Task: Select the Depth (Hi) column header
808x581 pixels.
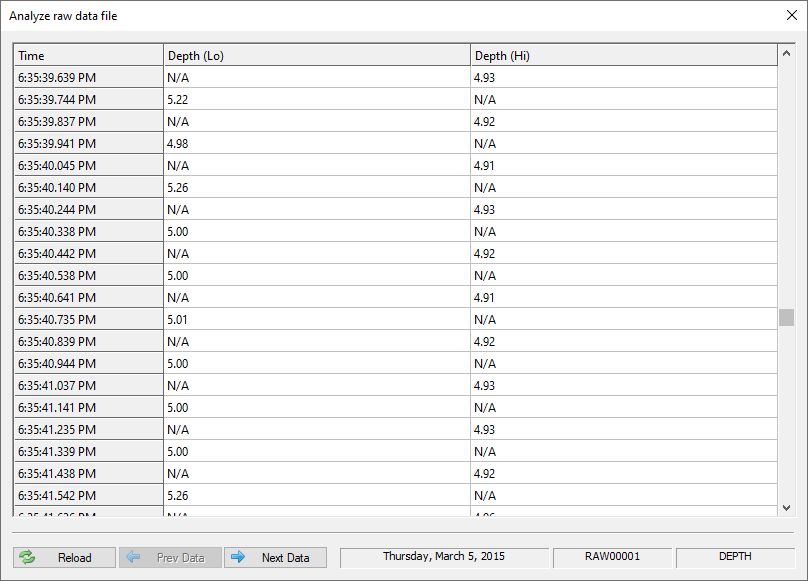Action: (x=624, y=55)
